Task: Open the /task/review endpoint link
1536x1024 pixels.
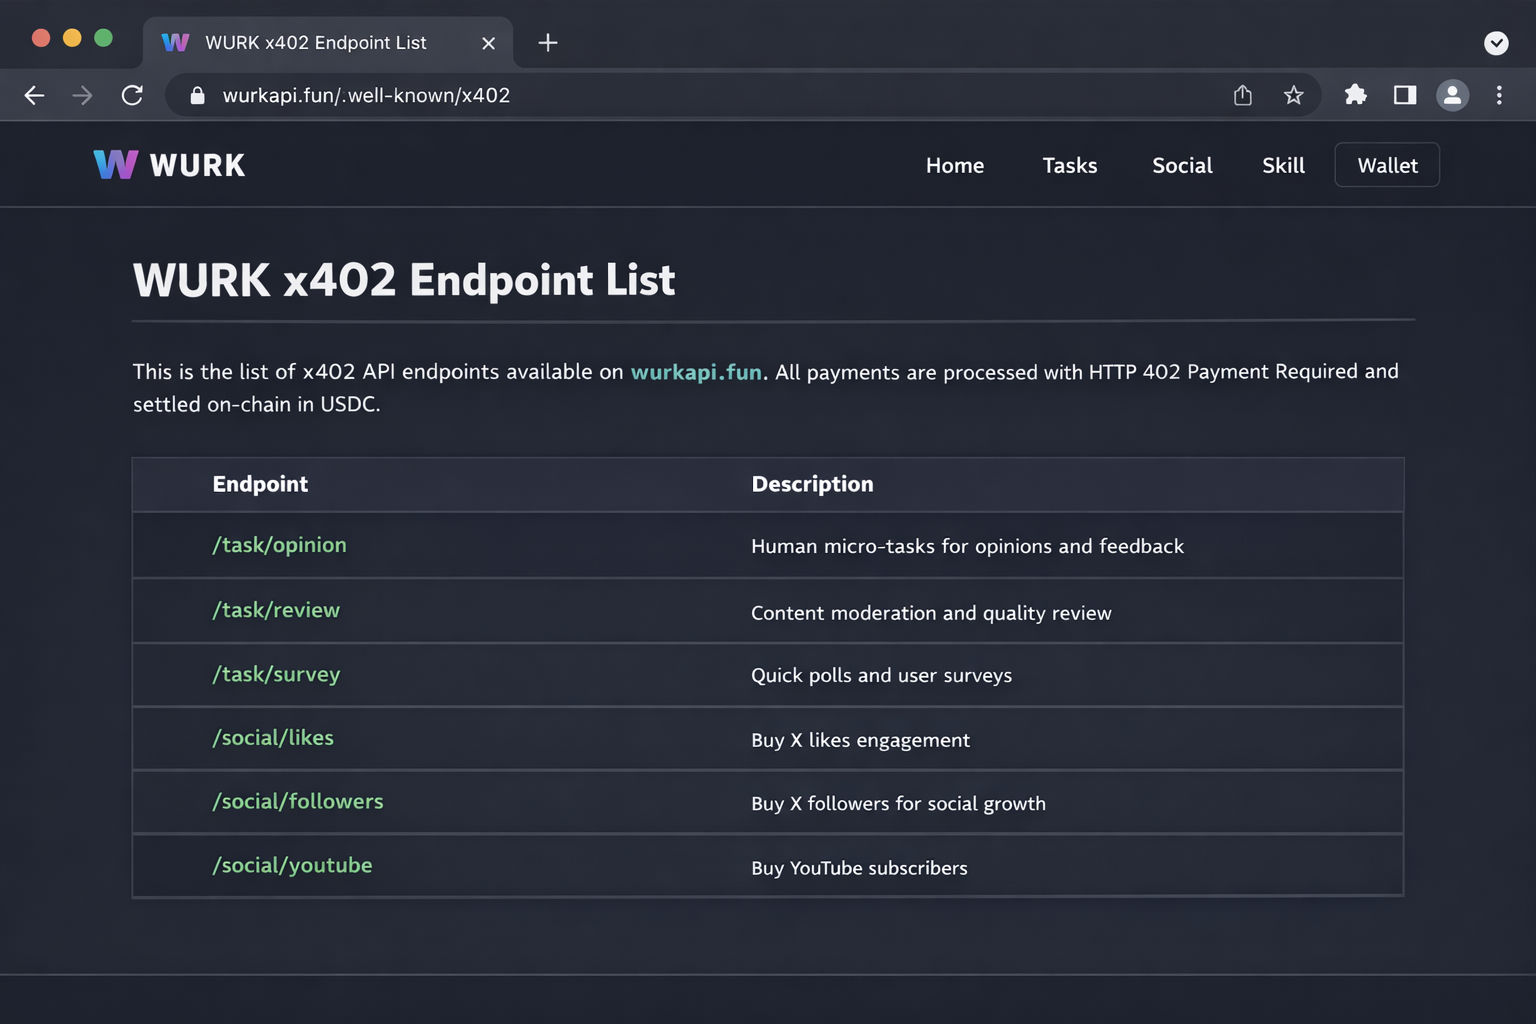Action: point(276,610)
